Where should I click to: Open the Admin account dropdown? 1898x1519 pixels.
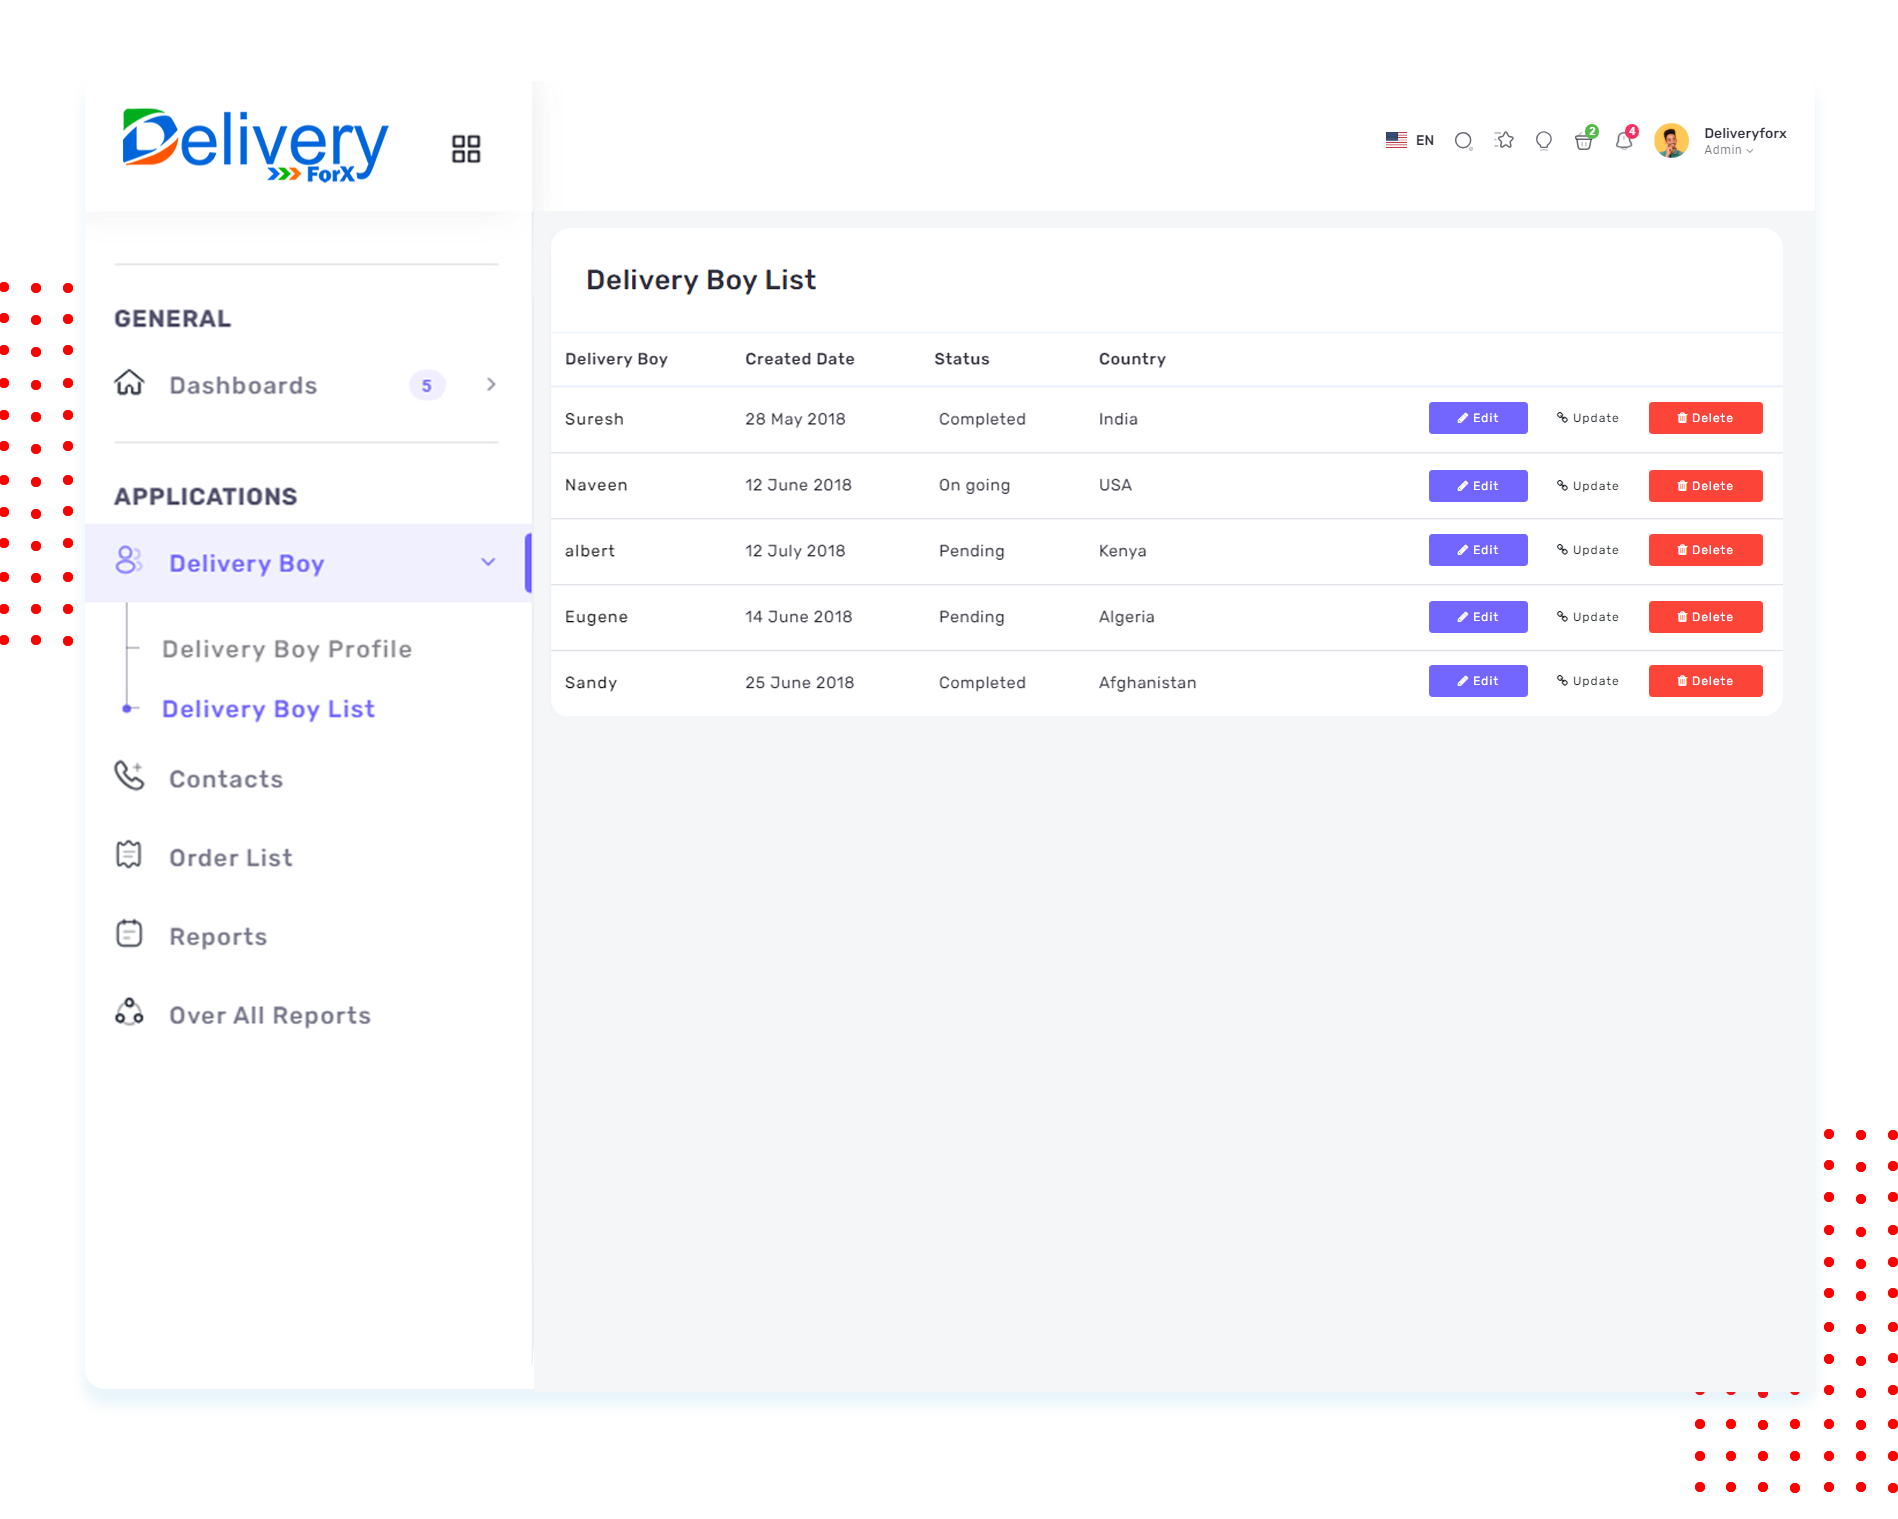pos(1728,151)
